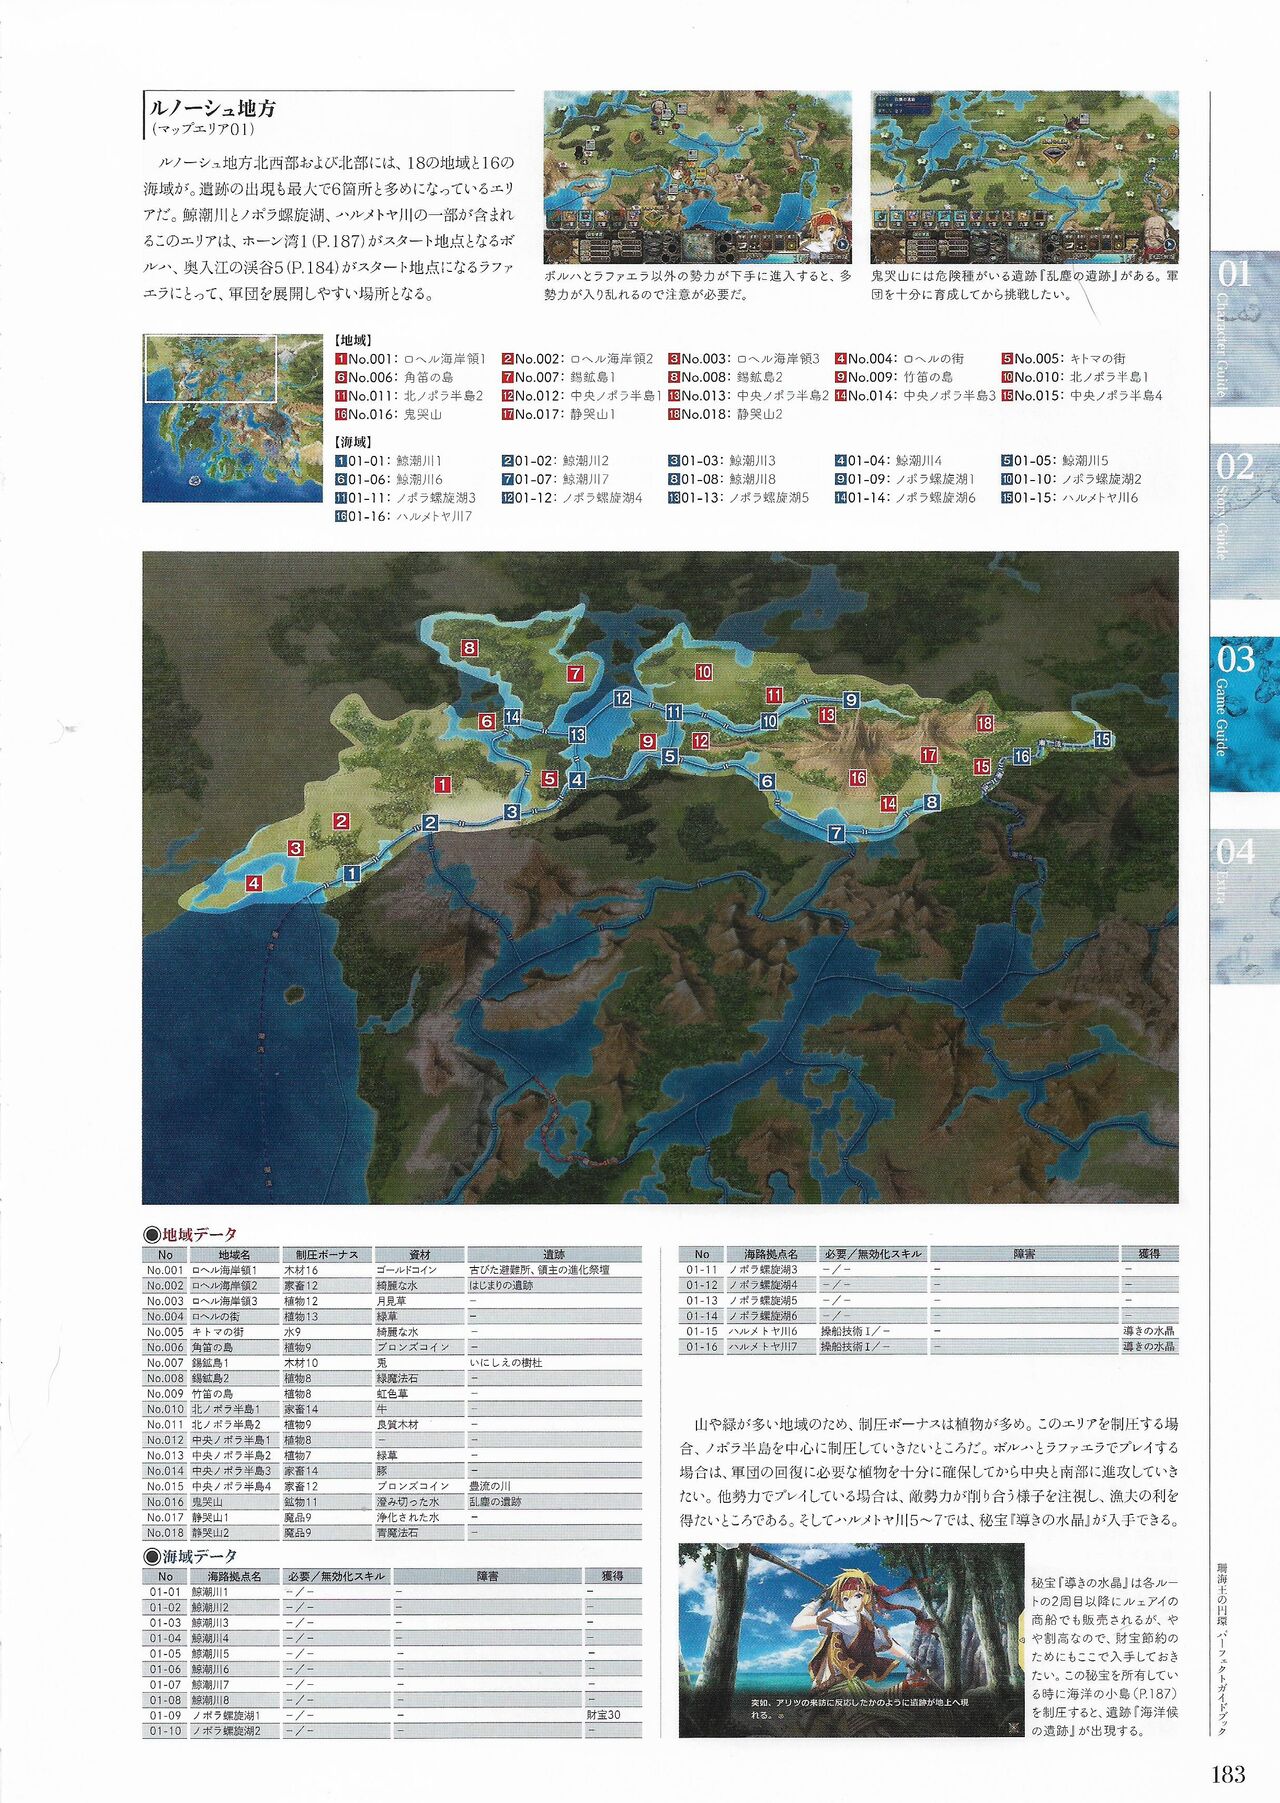Click the '青魔法石' cell in row No.018

click(x=398, y=1532)
